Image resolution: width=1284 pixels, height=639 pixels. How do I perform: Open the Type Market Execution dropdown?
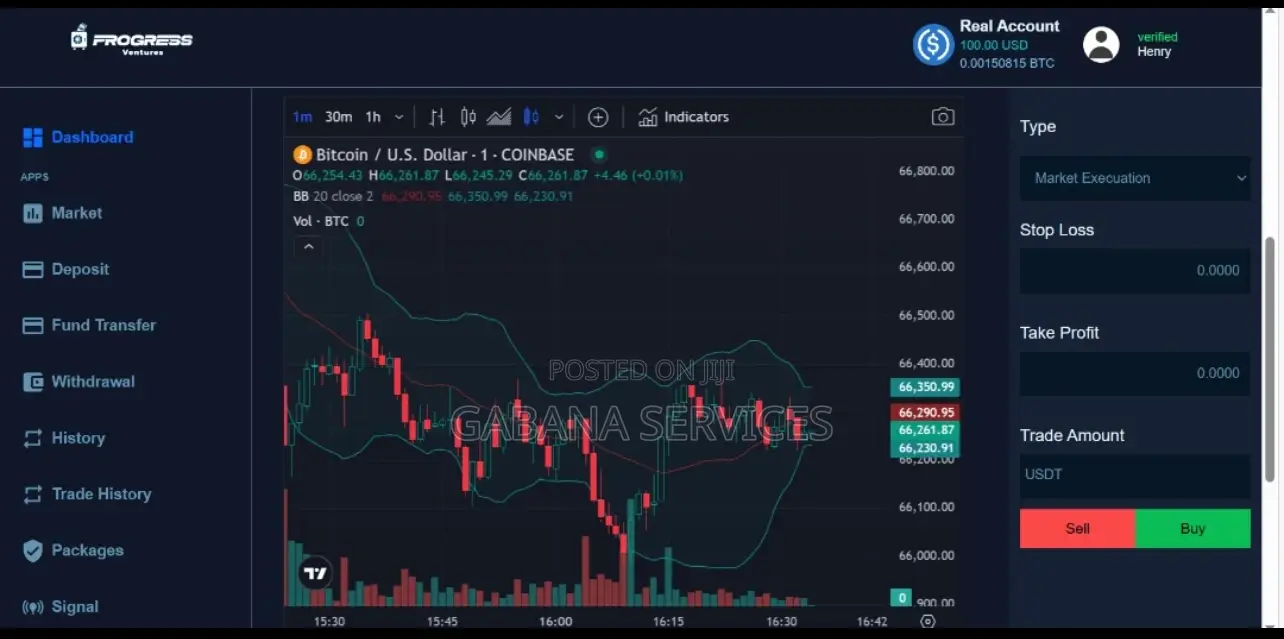point(1135,178)
